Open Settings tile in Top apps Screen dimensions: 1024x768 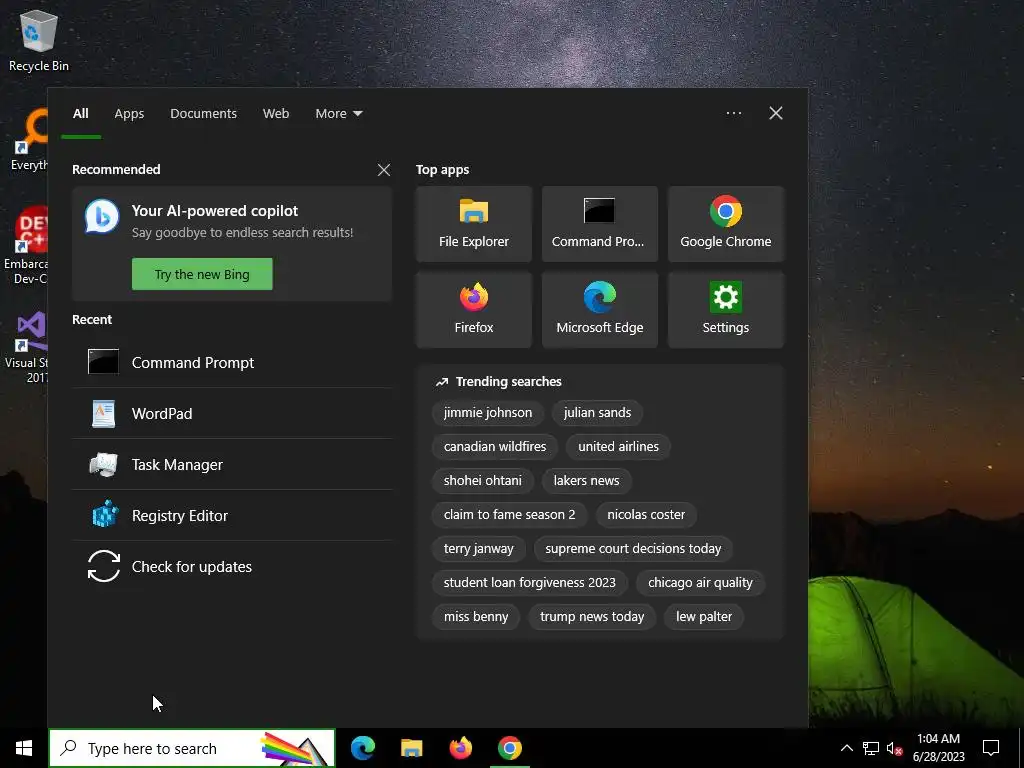[726, 310]
